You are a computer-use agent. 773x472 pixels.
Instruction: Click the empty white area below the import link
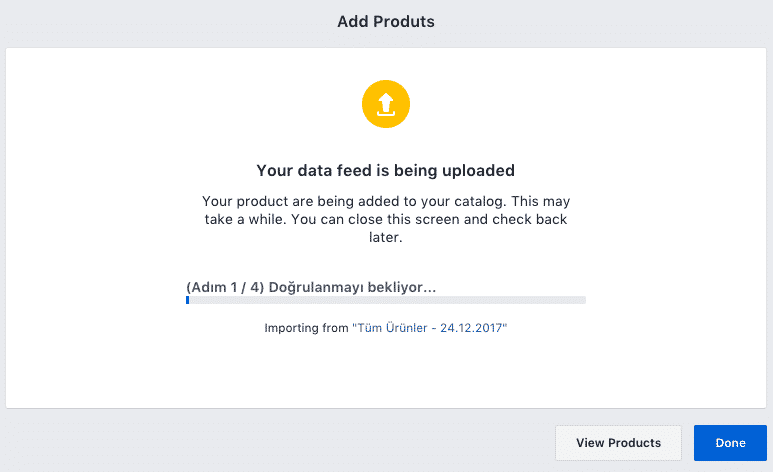pos(386,372)
